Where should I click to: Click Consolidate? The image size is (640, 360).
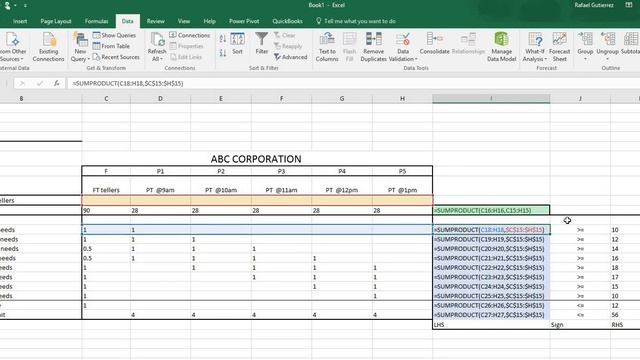coord(434,44)
